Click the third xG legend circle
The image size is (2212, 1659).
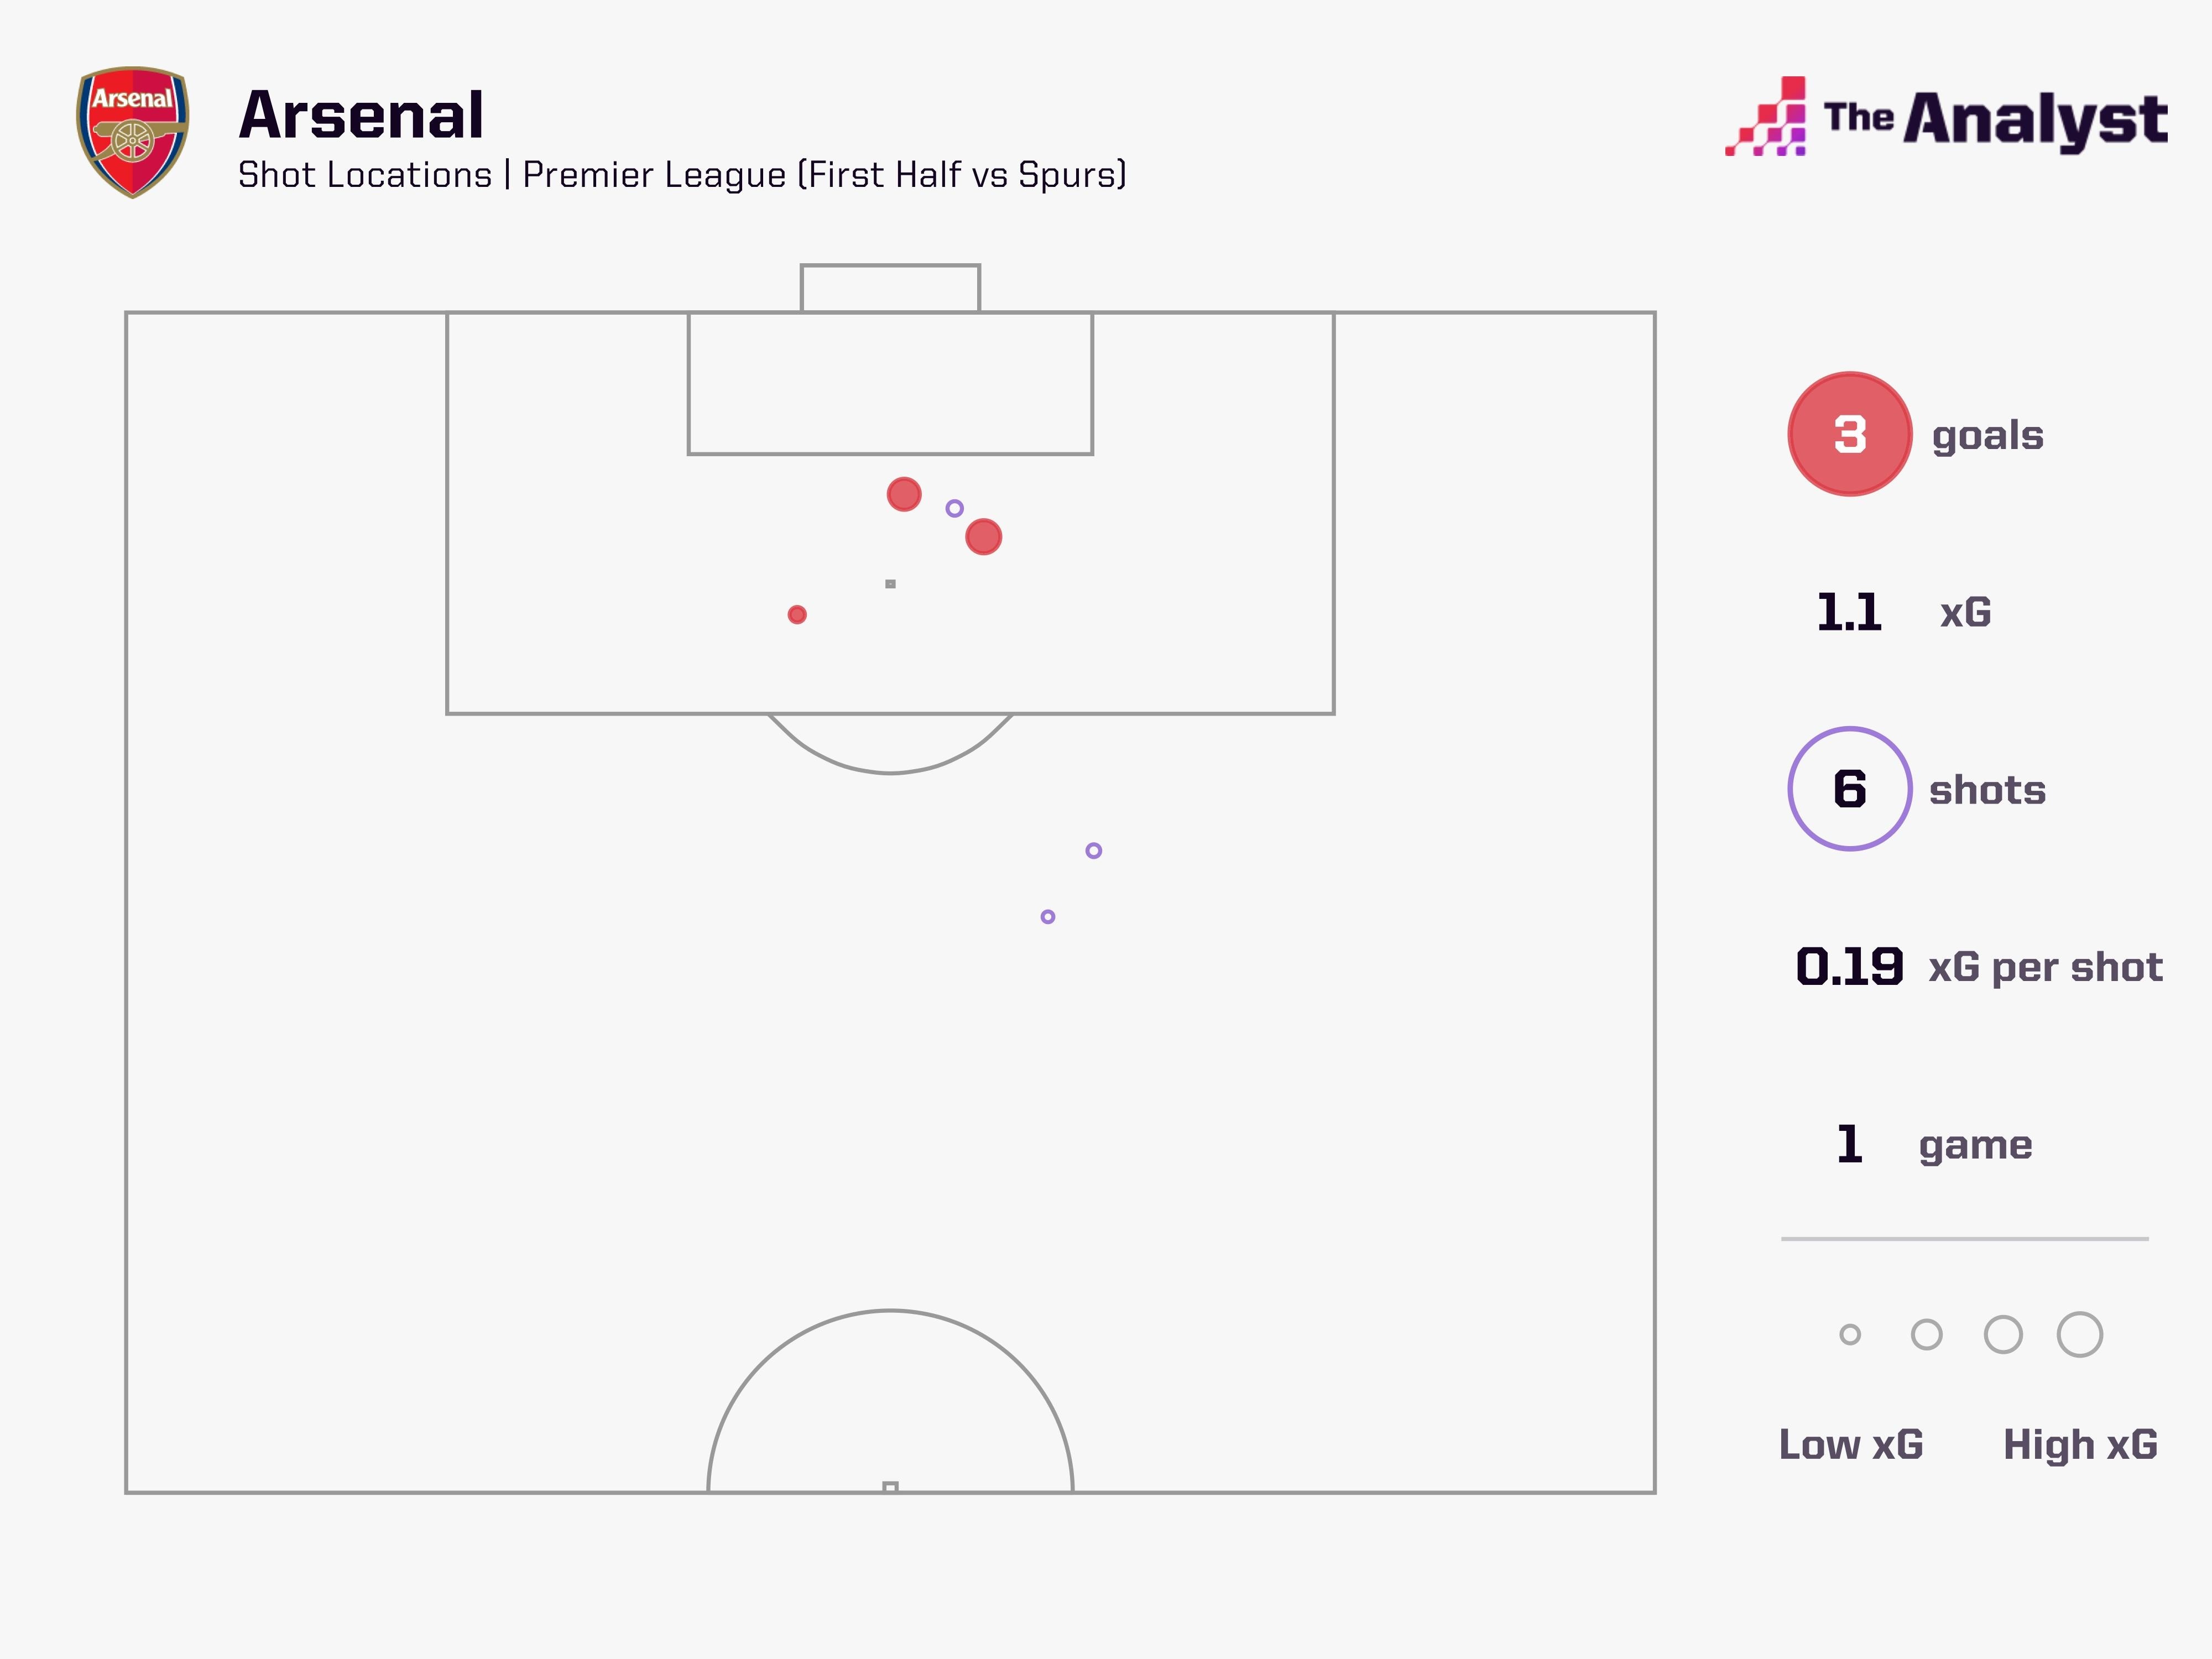click(x=2003, y=1334)
